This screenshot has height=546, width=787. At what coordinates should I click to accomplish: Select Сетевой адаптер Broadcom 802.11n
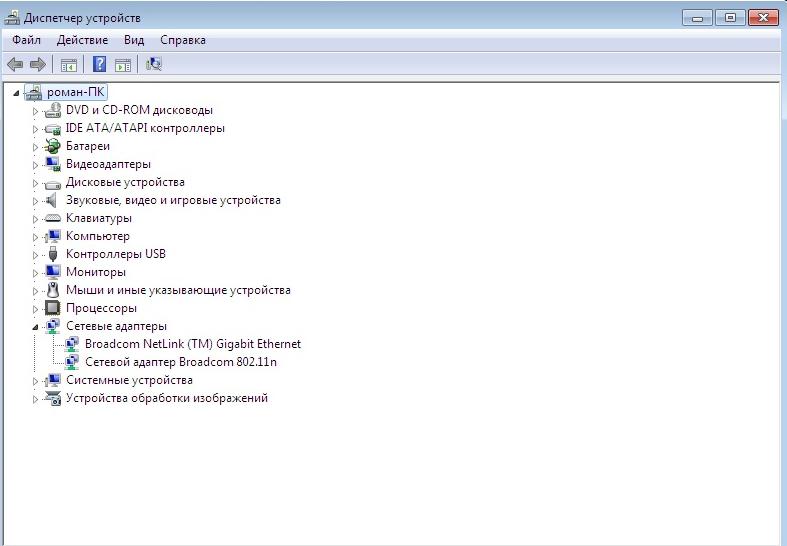click(x=181, y=362)
